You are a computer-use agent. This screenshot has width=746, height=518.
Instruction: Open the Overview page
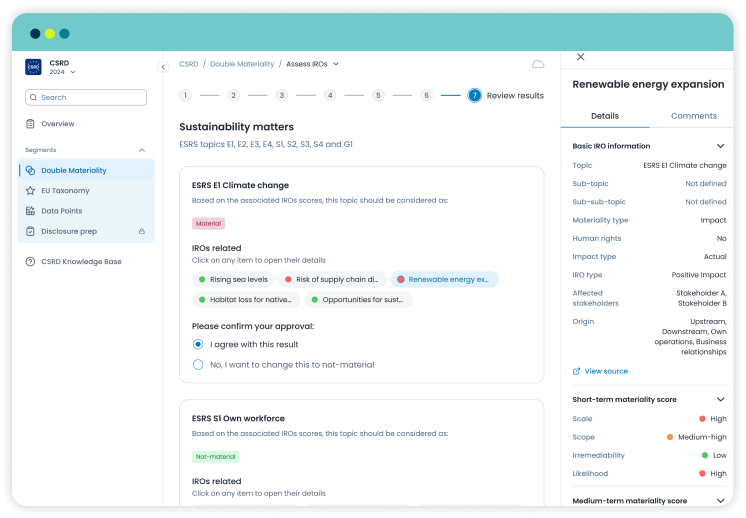coord(58,124)
